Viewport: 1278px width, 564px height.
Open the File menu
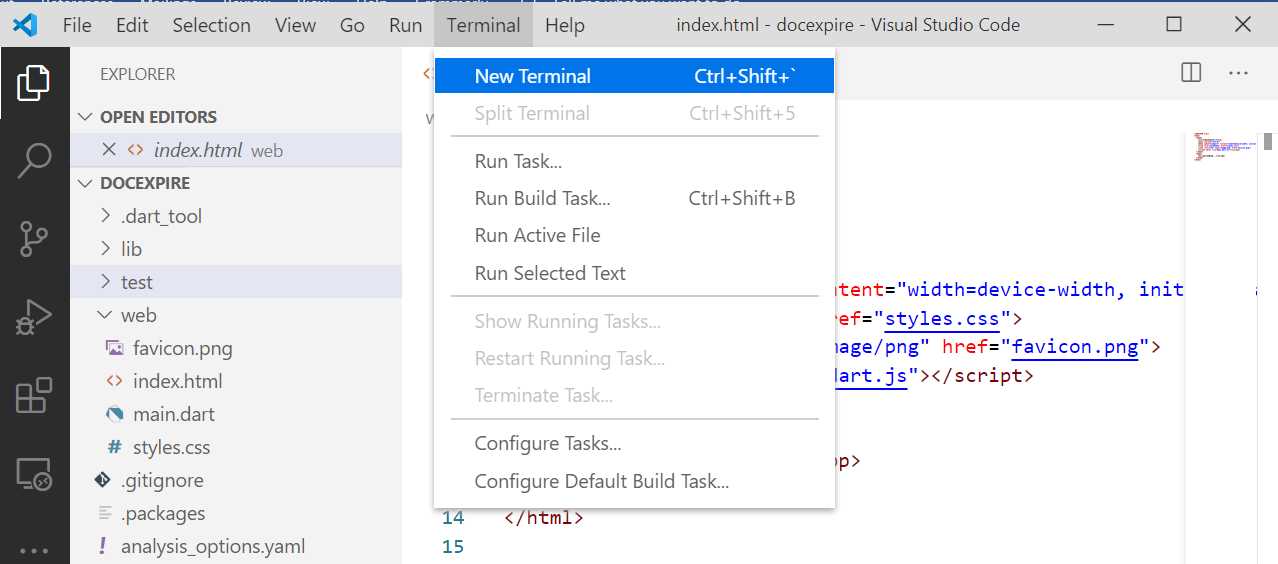[x=77, y=25]
